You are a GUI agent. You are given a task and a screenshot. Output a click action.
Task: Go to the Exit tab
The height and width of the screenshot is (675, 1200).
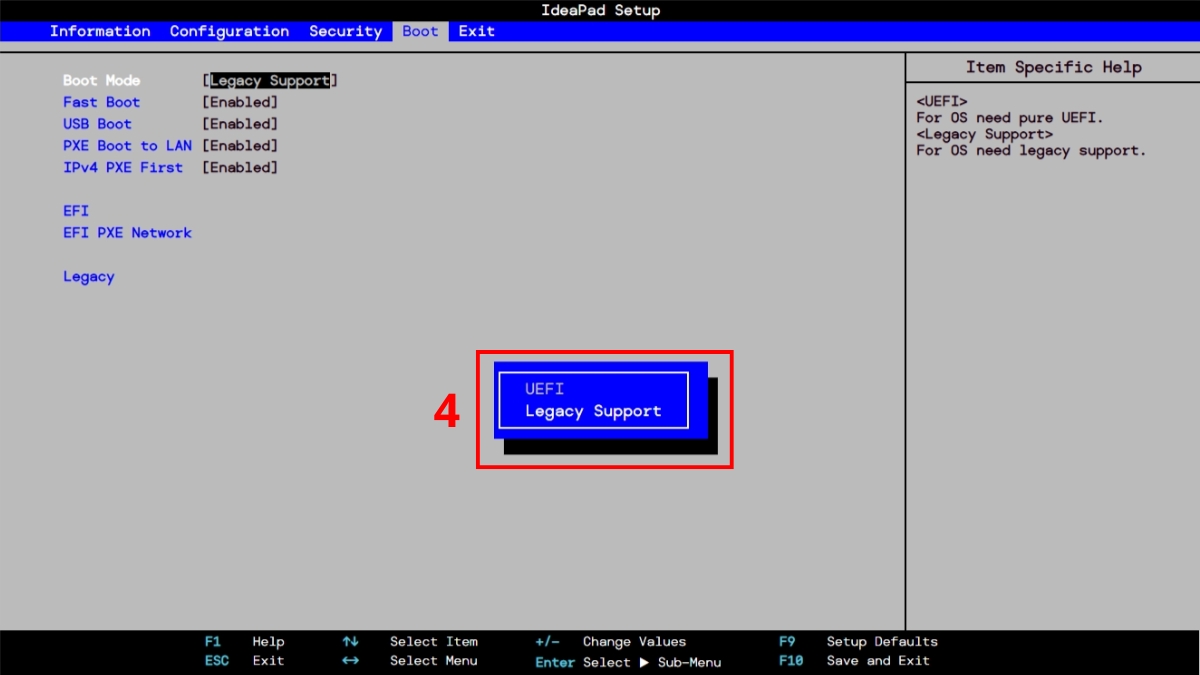(476, 31)
